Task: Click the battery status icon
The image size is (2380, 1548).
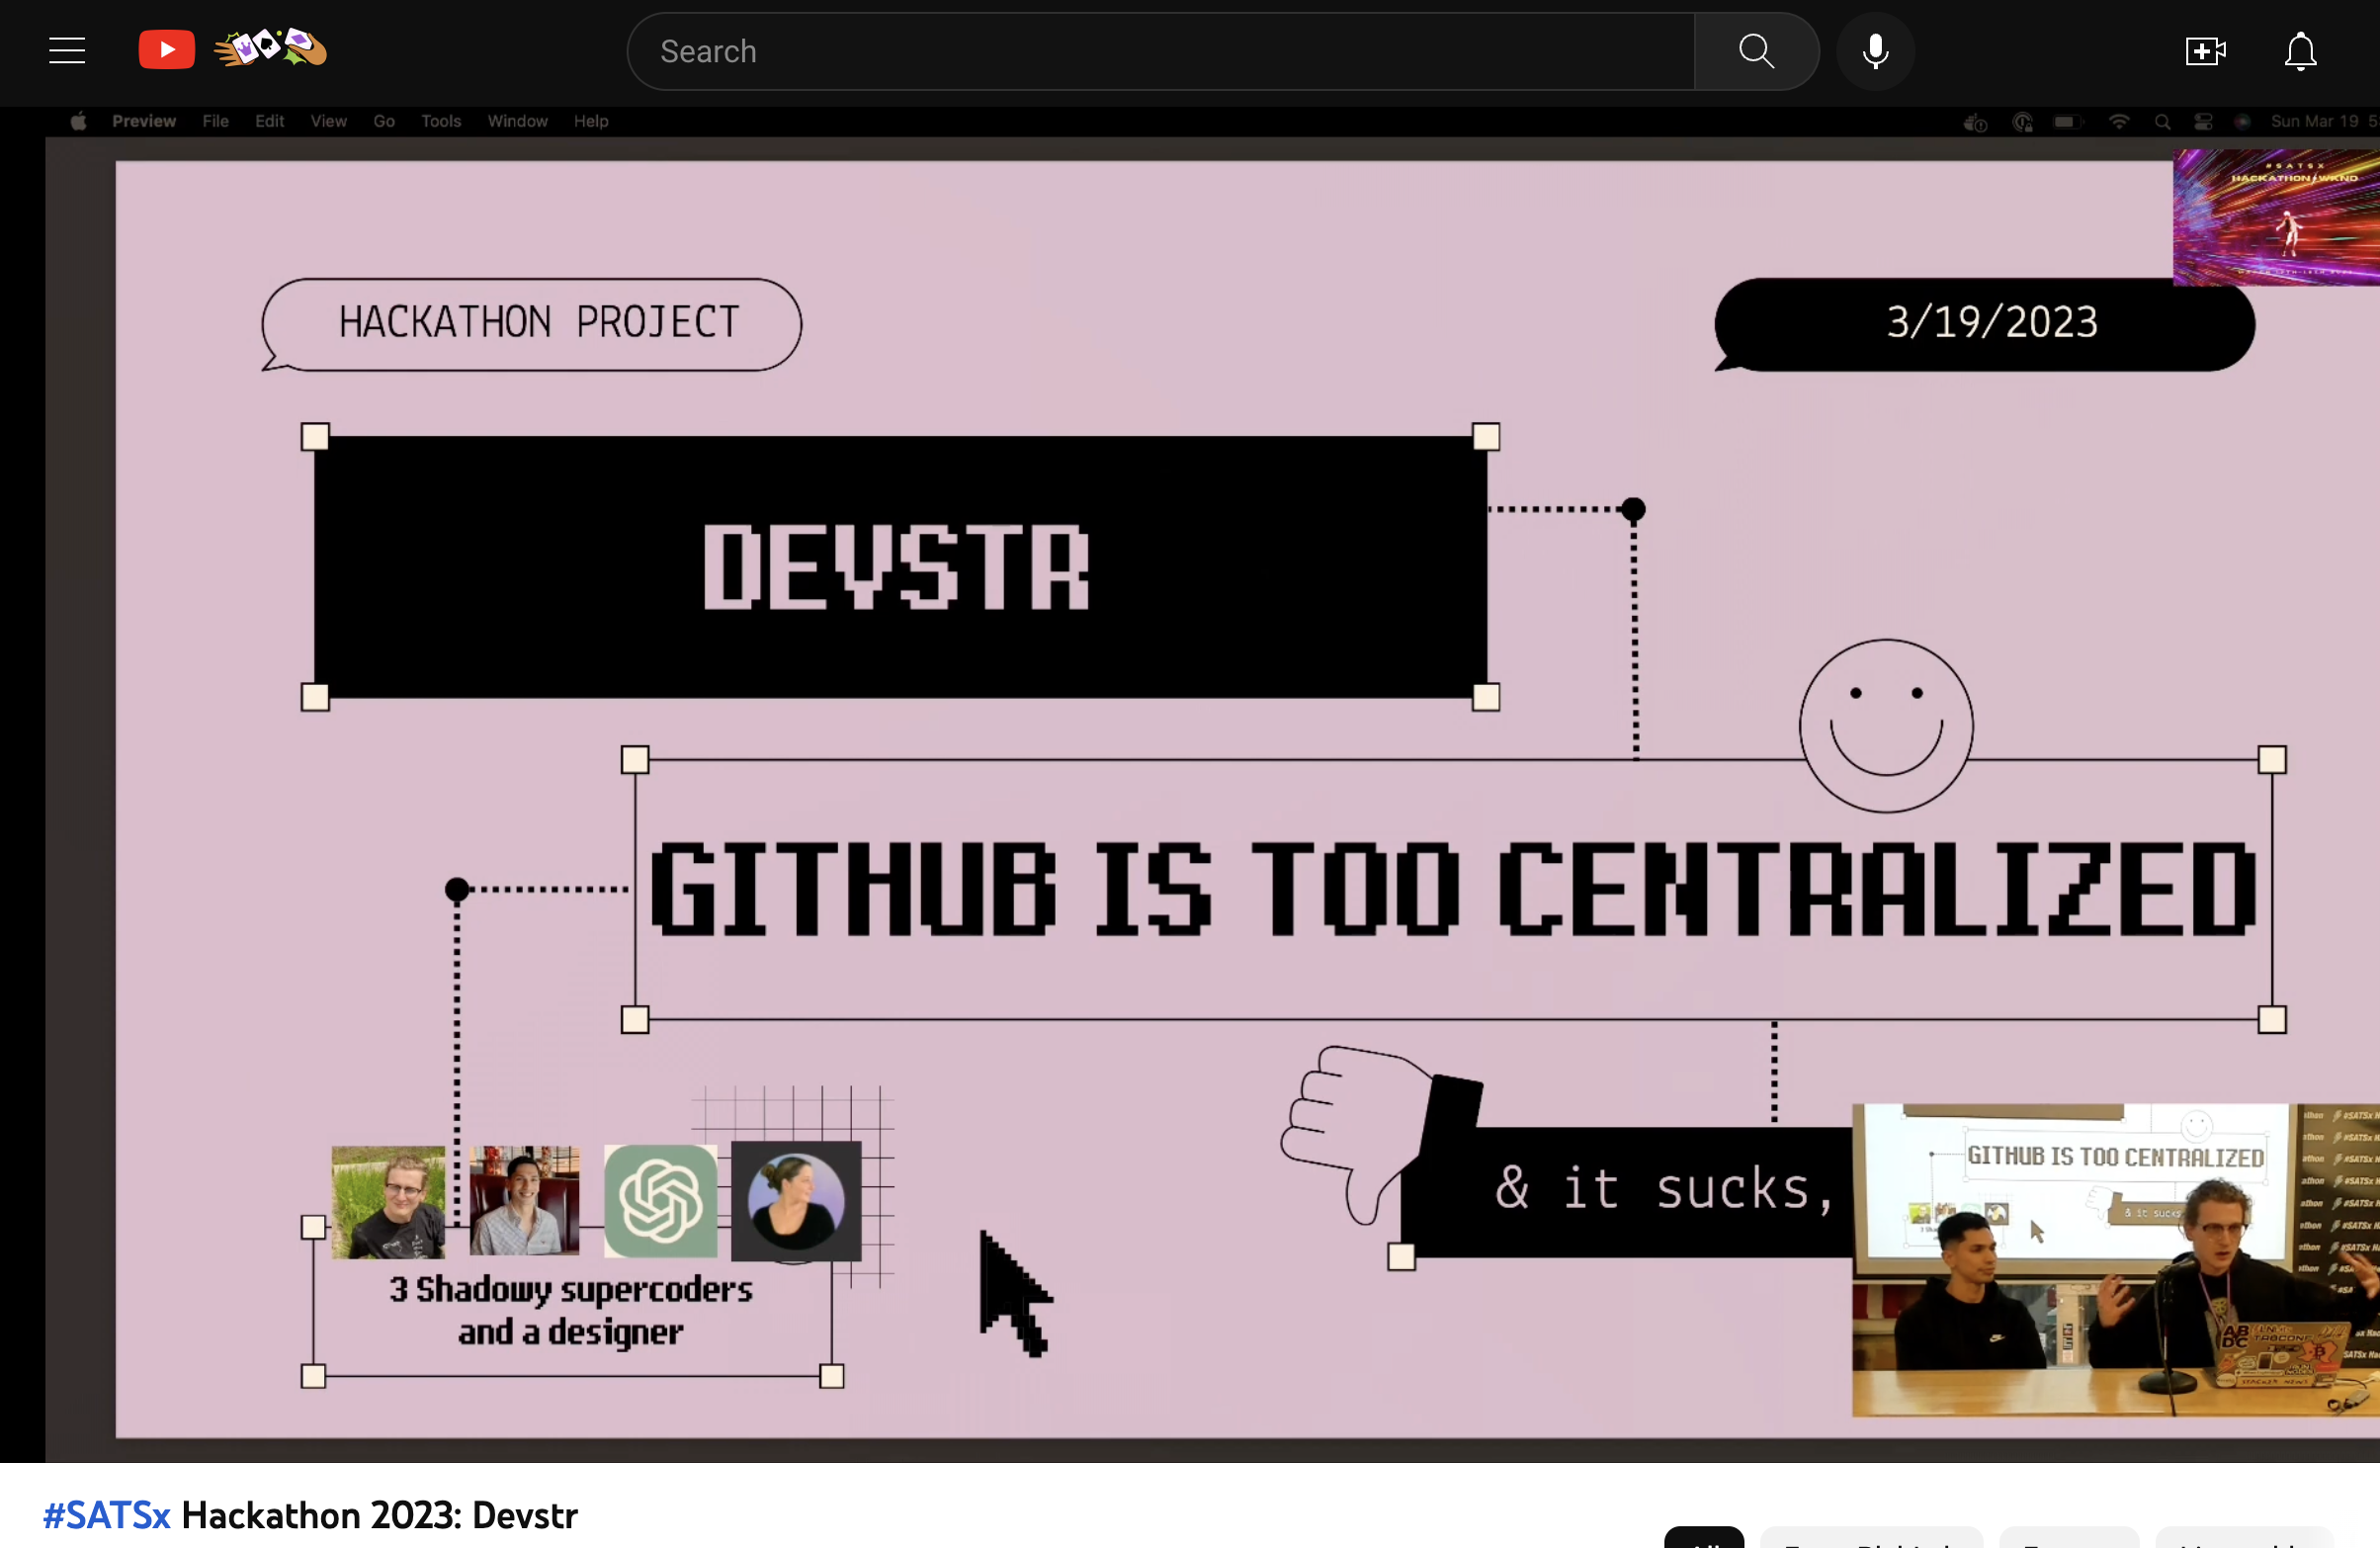Action: [x=2066, y=122]
